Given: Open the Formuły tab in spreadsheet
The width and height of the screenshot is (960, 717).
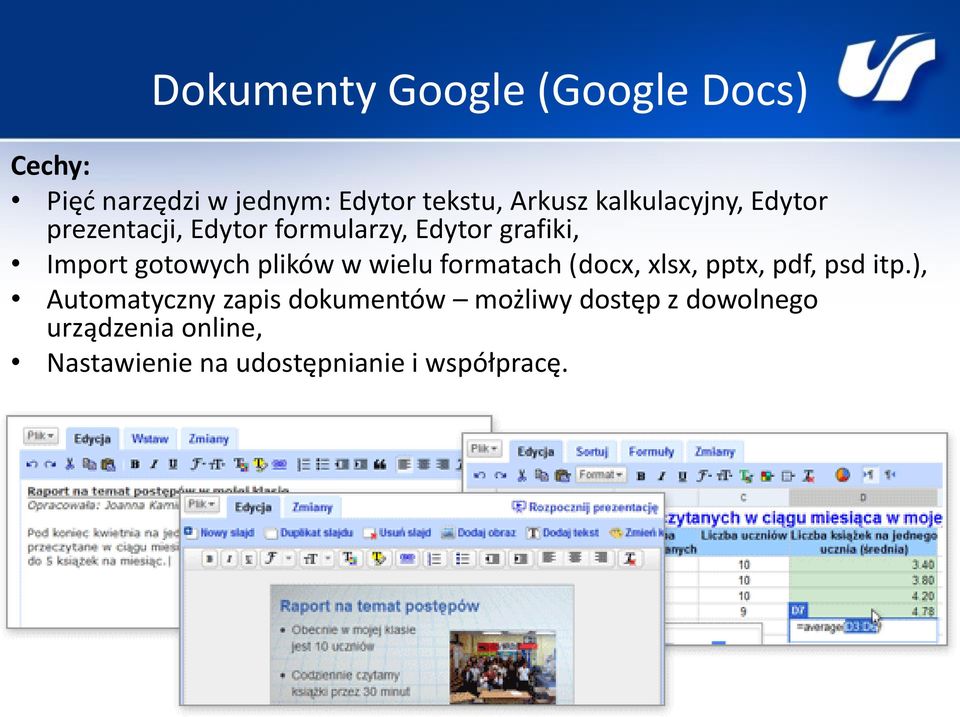Looking at the screenshot, I should [x=651, y=451].
